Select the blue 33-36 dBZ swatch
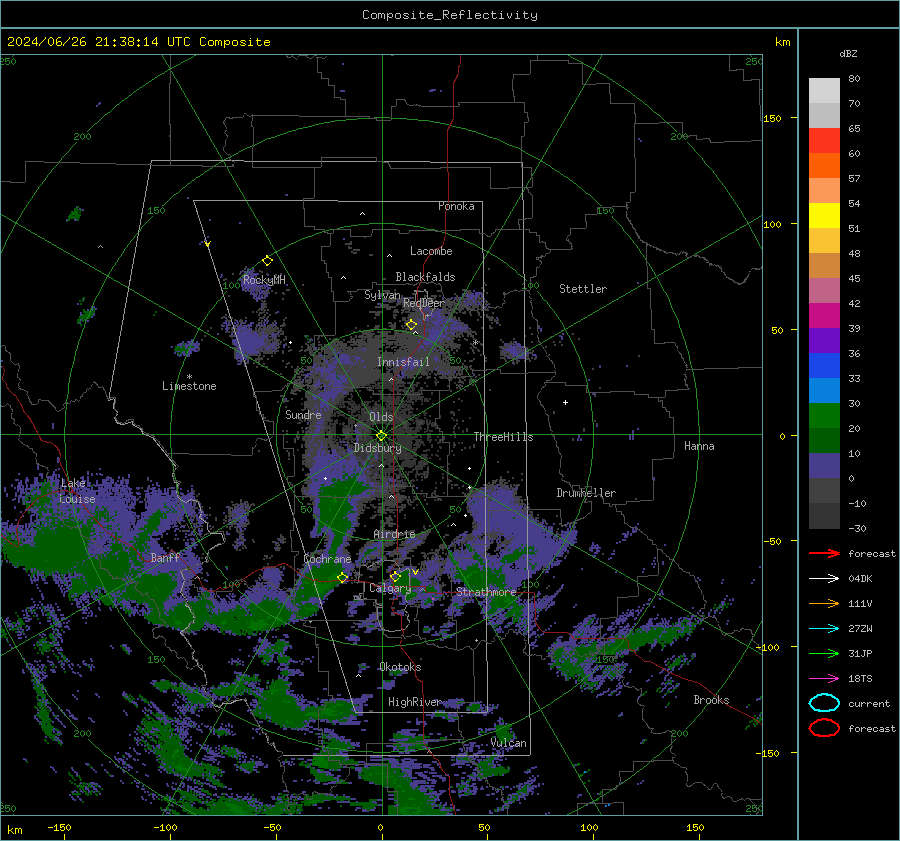 point(824,366)
